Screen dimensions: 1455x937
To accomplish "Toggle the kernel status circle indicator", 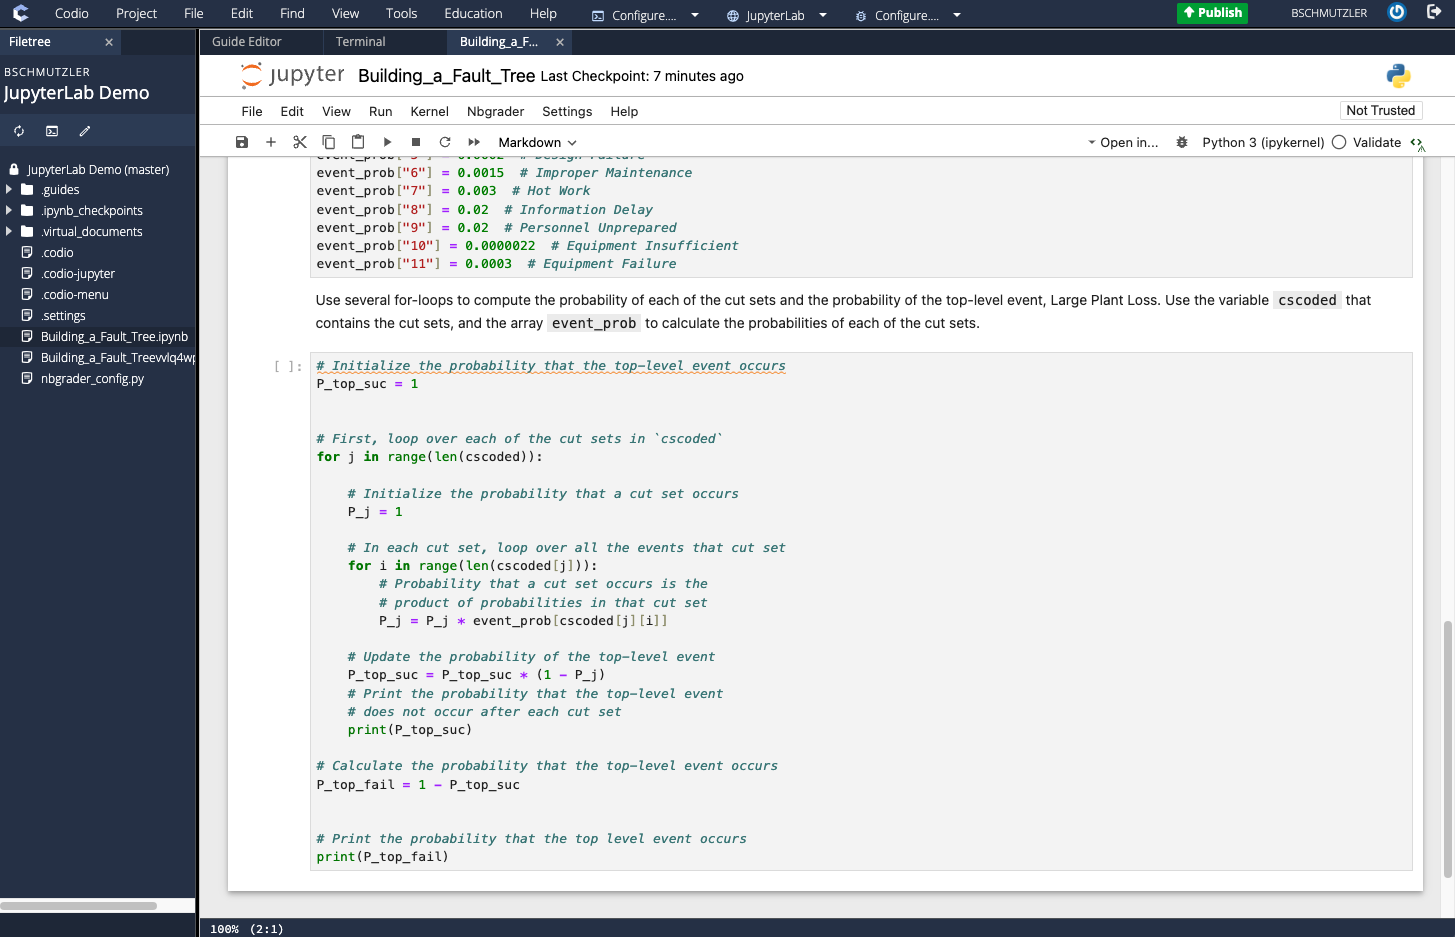I will click(x=1339, y=142).
